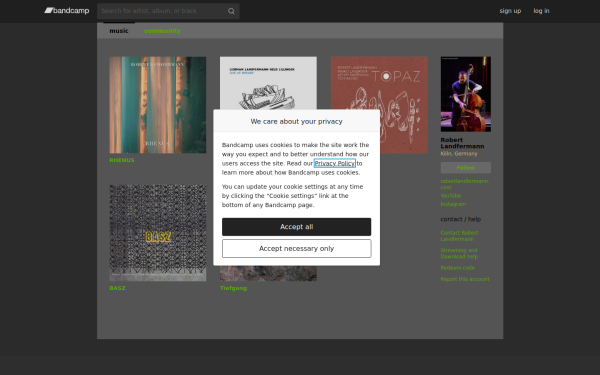Open the sign up link

[510, 11]
